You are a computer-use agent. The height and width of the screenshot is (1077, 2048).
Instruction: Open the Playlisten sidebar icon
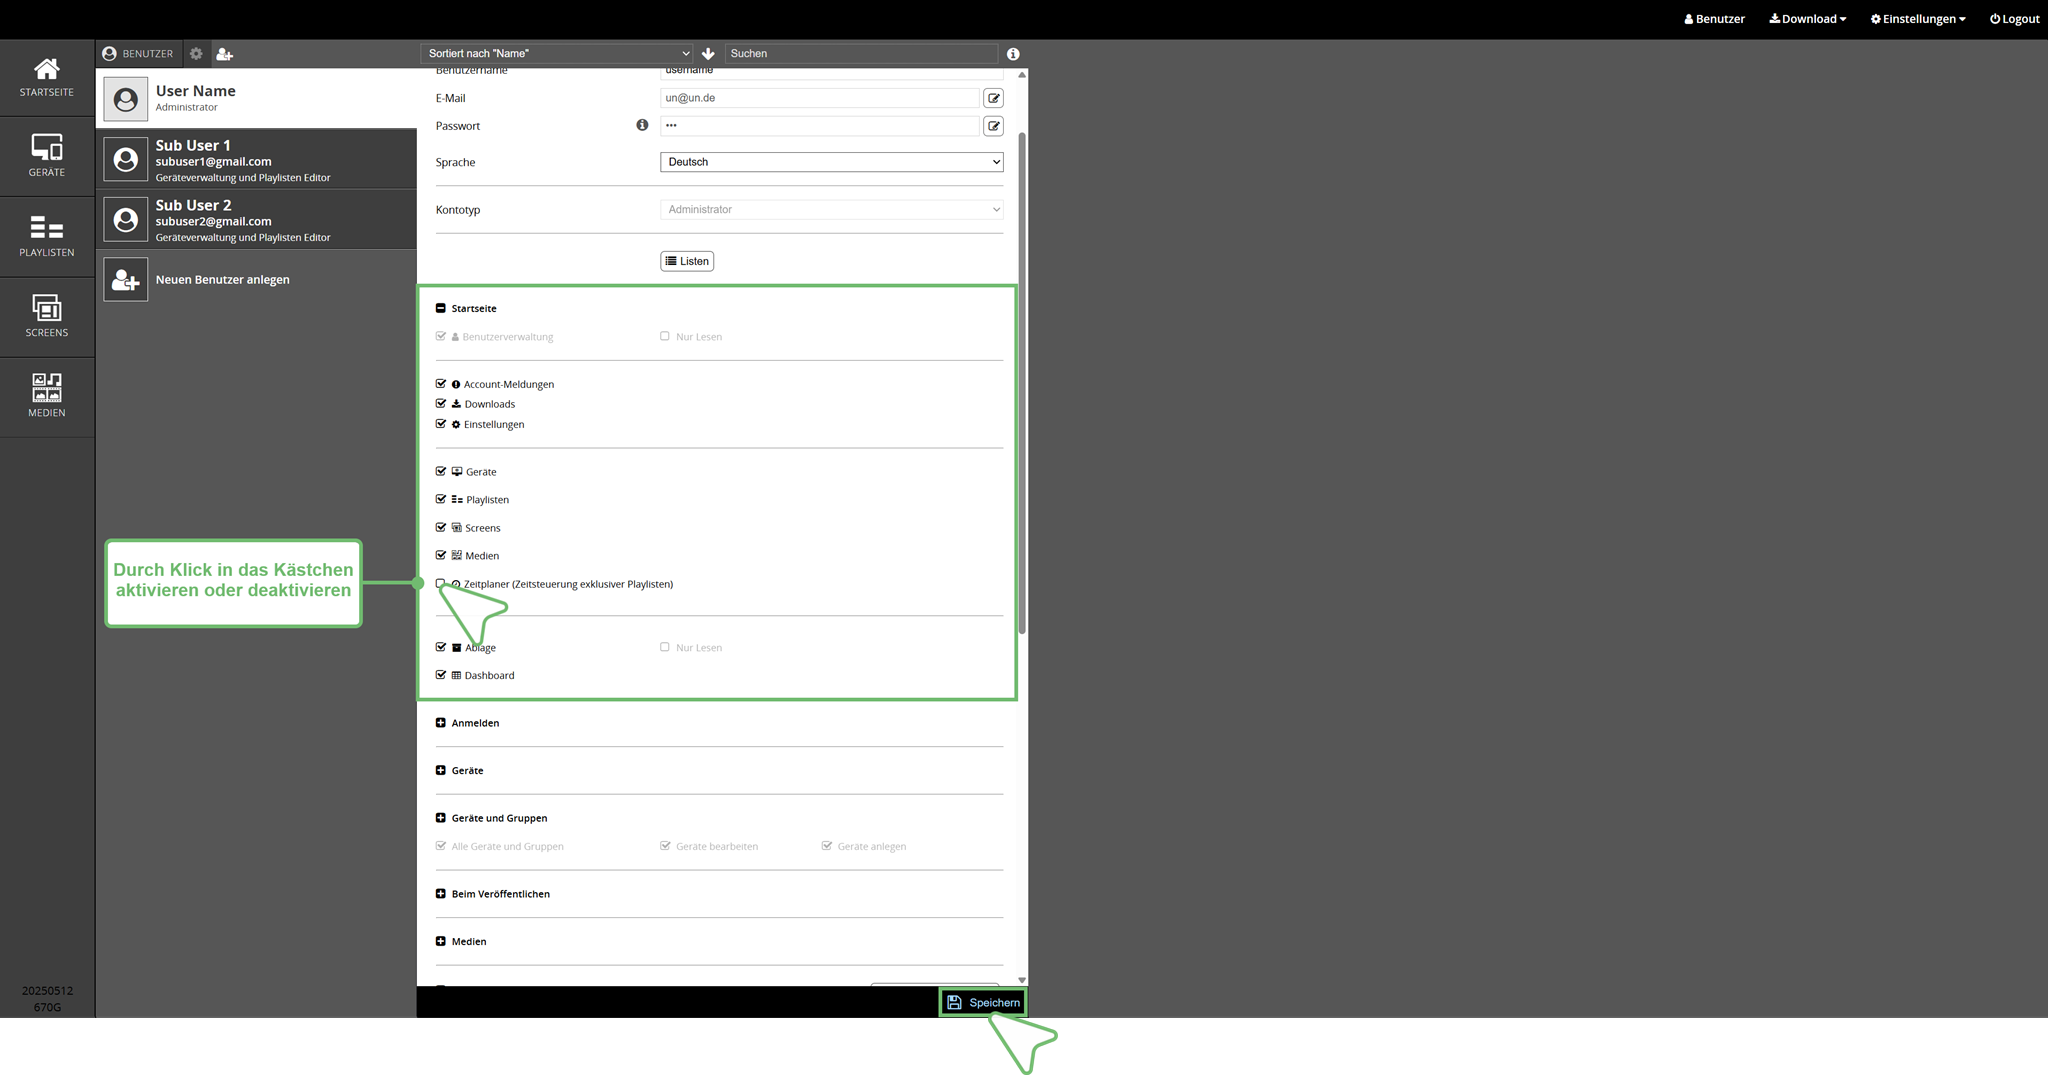point(47,237)
